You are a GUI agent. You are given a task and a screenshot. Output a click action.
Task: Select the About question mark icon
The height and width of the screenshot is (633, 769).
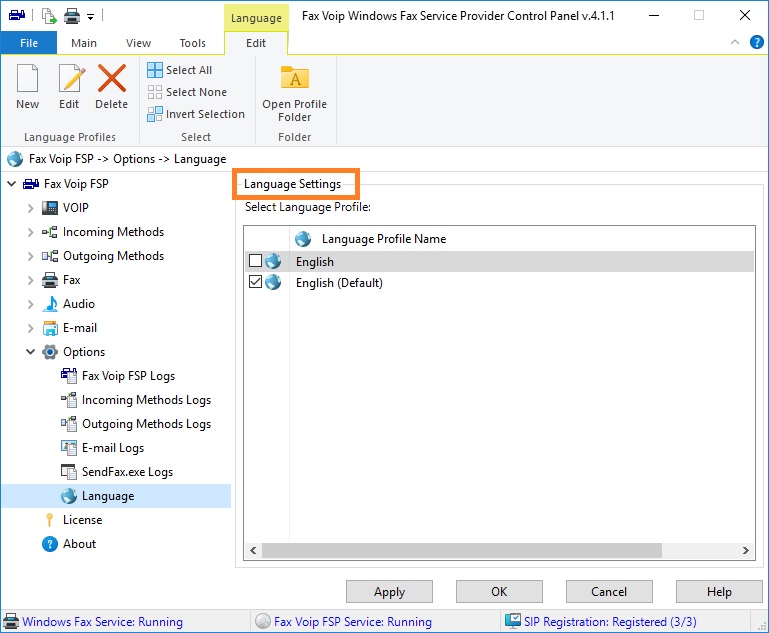[x=50, y=544]
